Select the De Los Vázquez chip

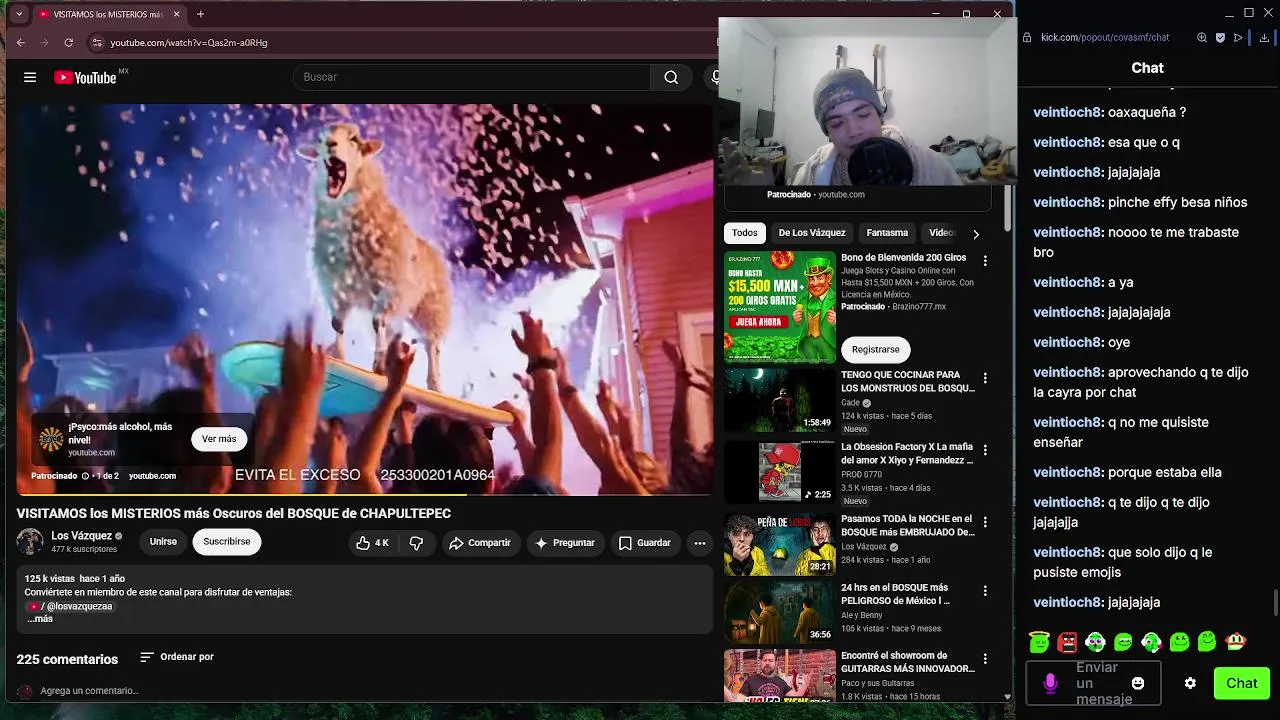click(812, 233)
